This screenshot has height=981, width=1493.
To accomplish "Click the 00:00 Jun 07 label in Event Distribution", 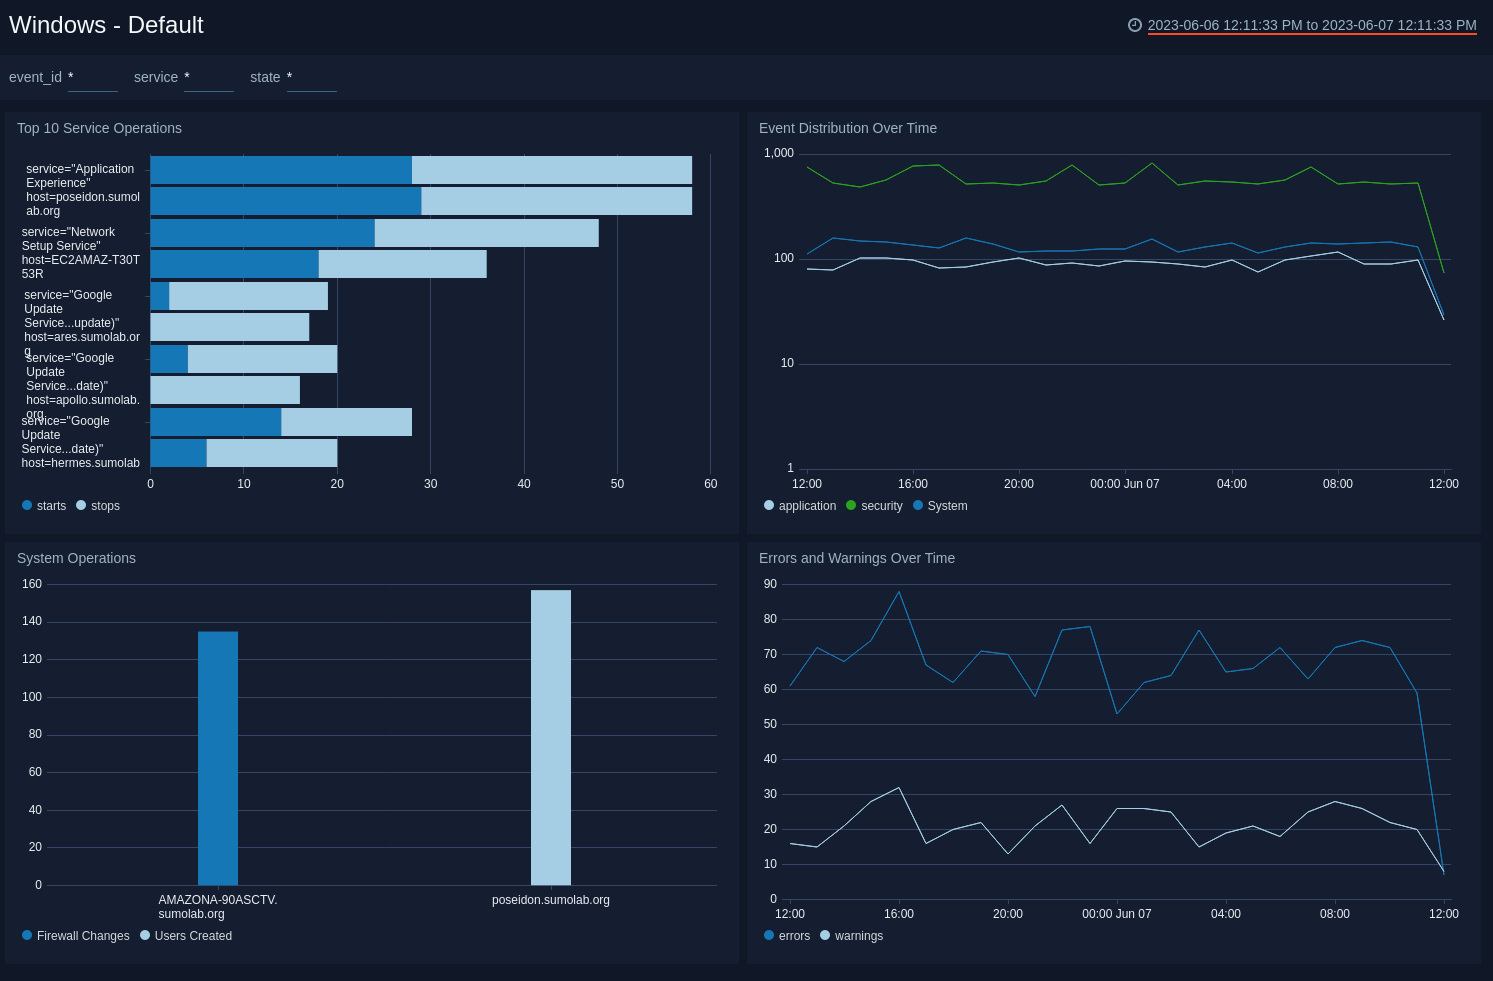I will 1125,484.
